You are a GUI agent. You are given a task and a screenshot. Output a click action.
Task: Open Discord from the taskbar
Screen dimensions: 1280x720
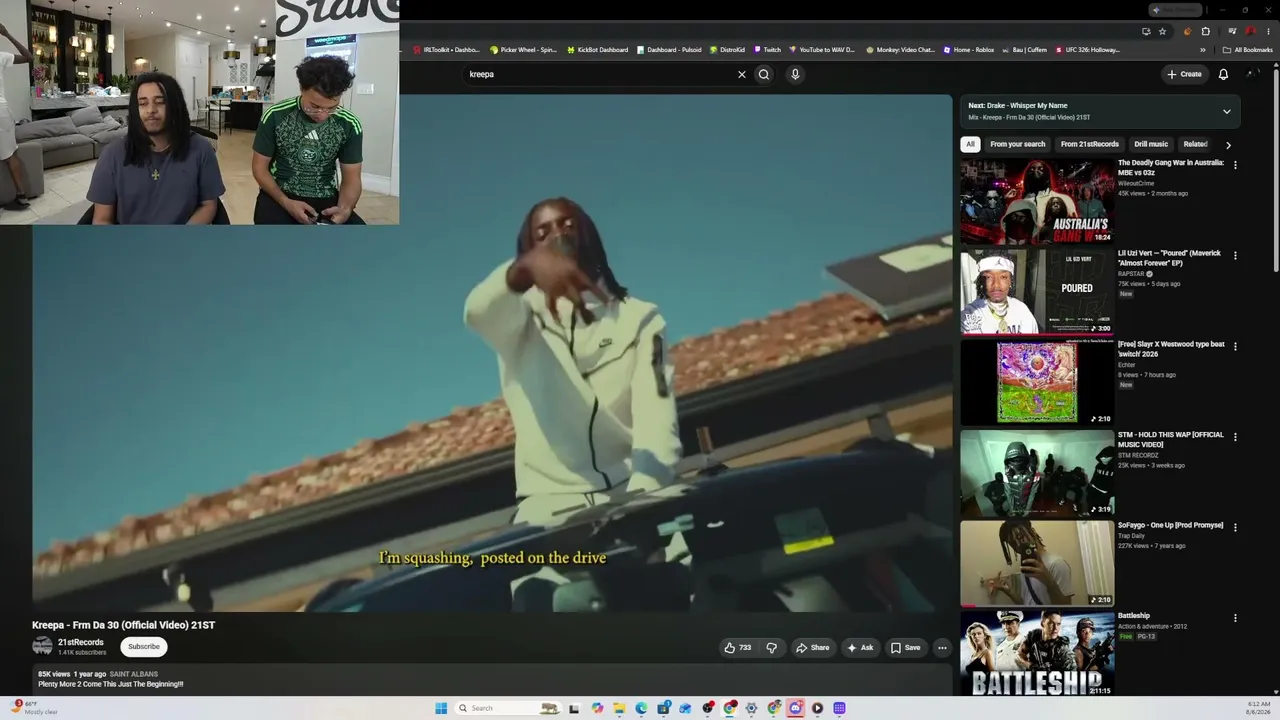[x=795, y=708]
